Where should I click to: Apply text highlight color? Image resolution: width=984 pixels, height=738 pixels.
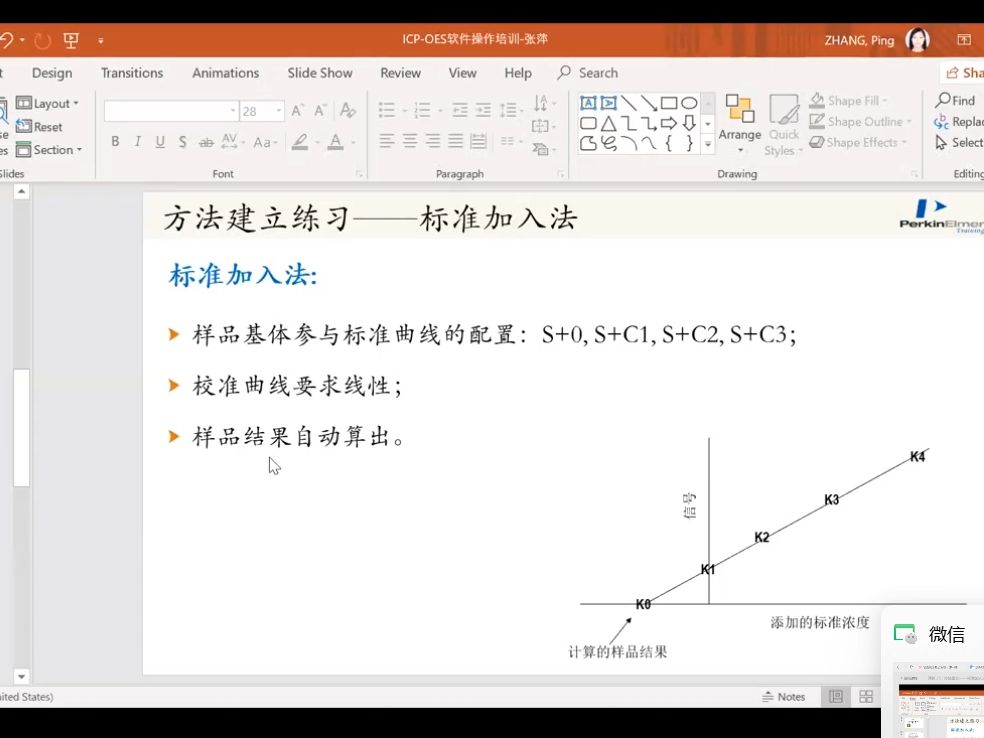(300, 142)
